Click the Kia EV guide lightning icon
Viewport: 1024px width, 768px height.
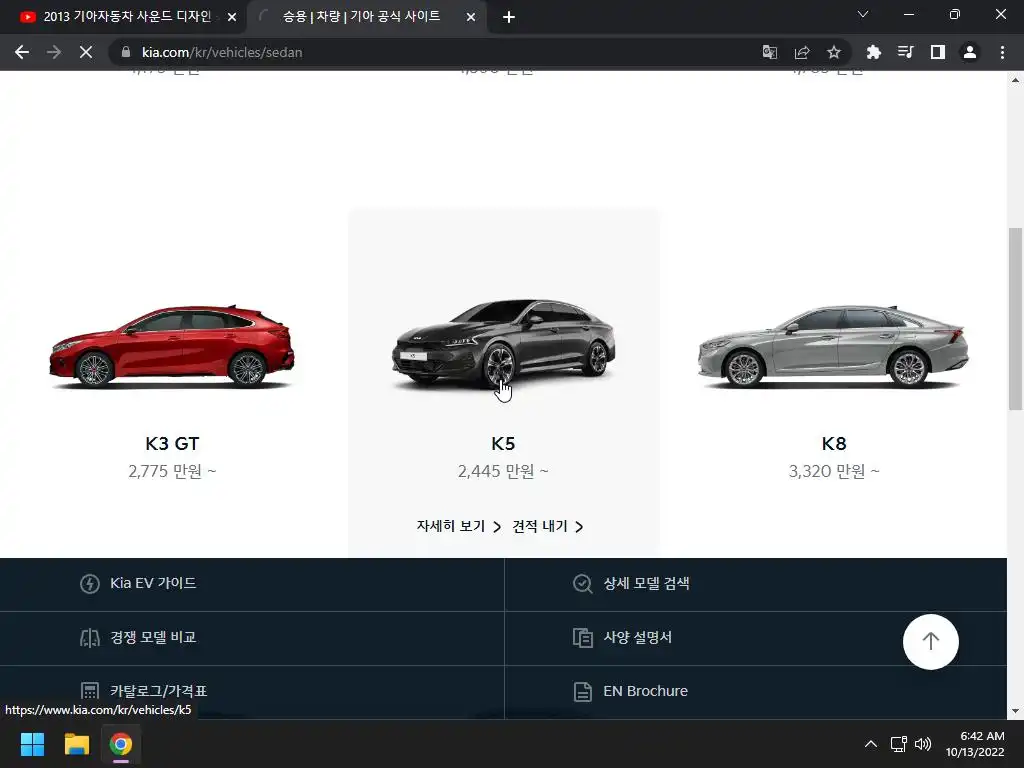click(89, 584)
